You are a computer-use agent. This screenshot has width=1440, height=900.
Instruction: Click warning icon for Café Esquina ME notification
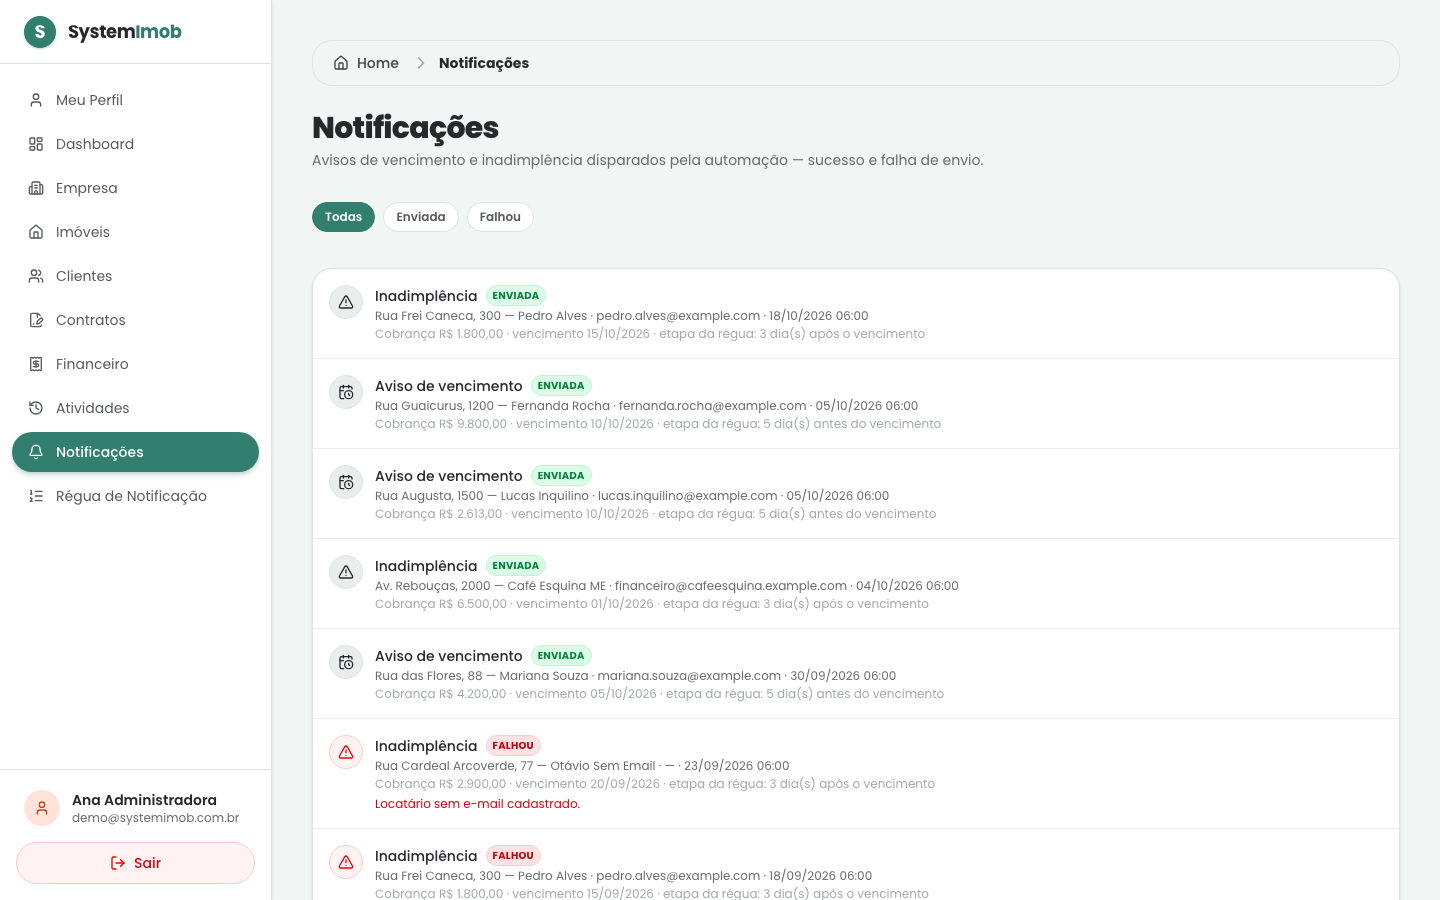346,572
